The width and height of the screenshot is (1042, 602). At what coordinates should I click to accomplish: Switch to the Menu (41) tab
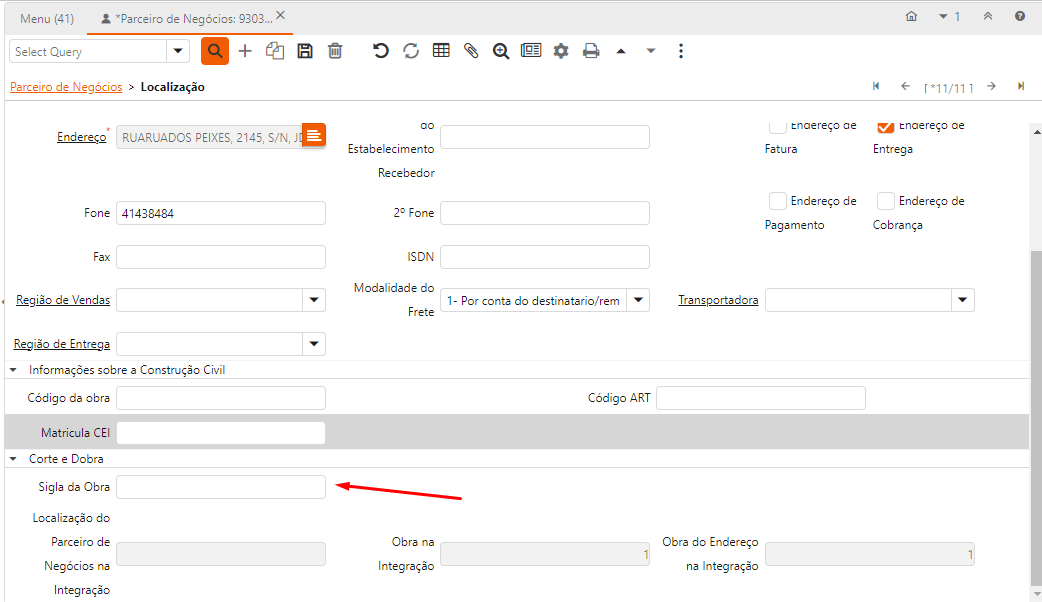tap(47, 18)
